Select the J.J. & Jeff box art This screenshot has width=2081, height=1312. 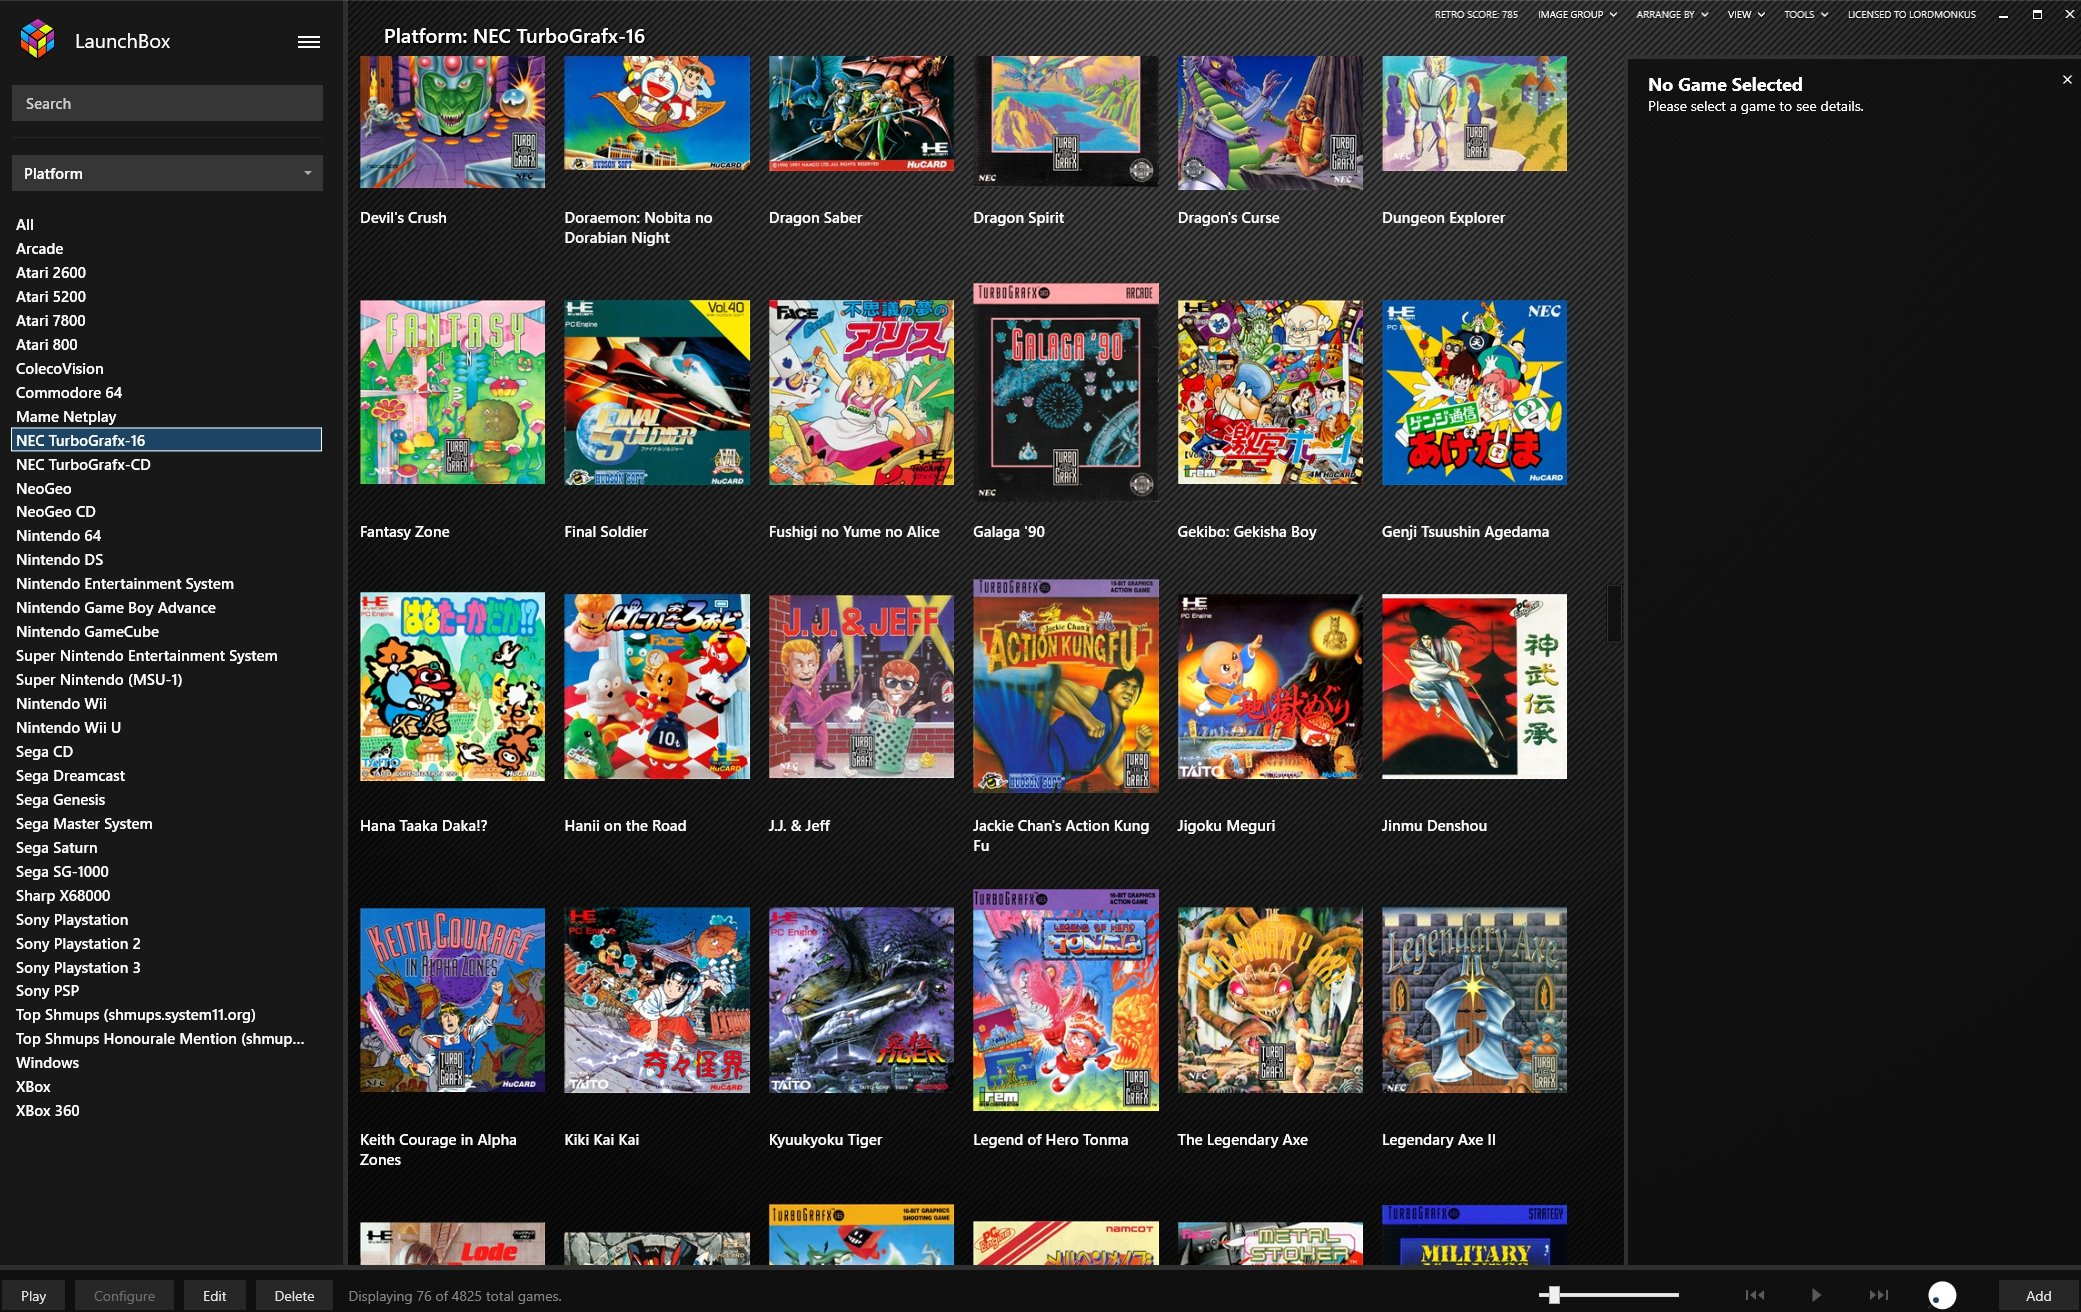pyautogui.click(x=861, y=686)
